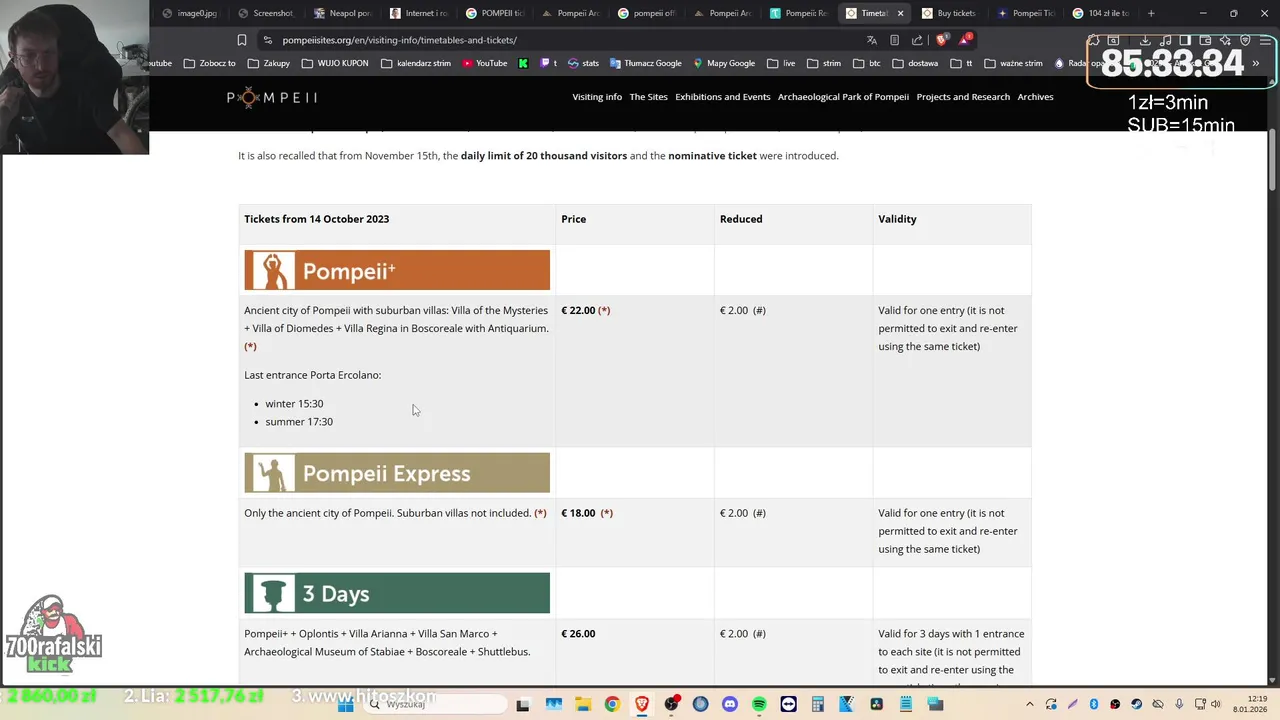Switch to the 'Buy tickets' browser tab
The width and height of the screenshot is (1280, 720).
[950, 13]
